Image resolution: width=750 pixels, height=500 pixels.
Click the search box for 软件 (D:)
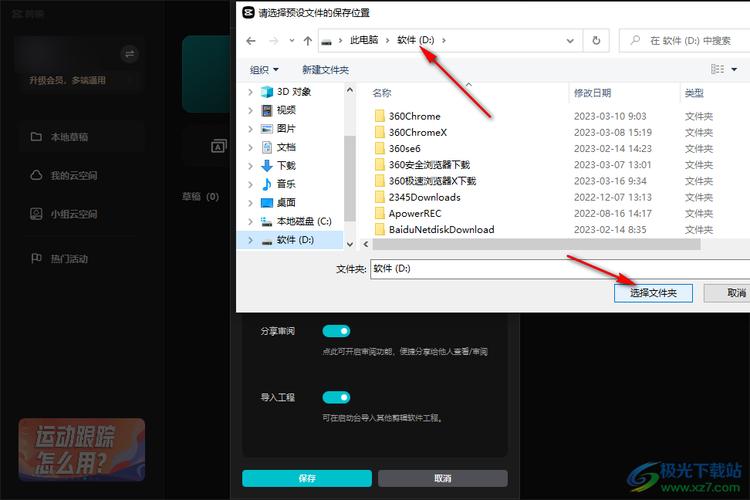(684, 41)
